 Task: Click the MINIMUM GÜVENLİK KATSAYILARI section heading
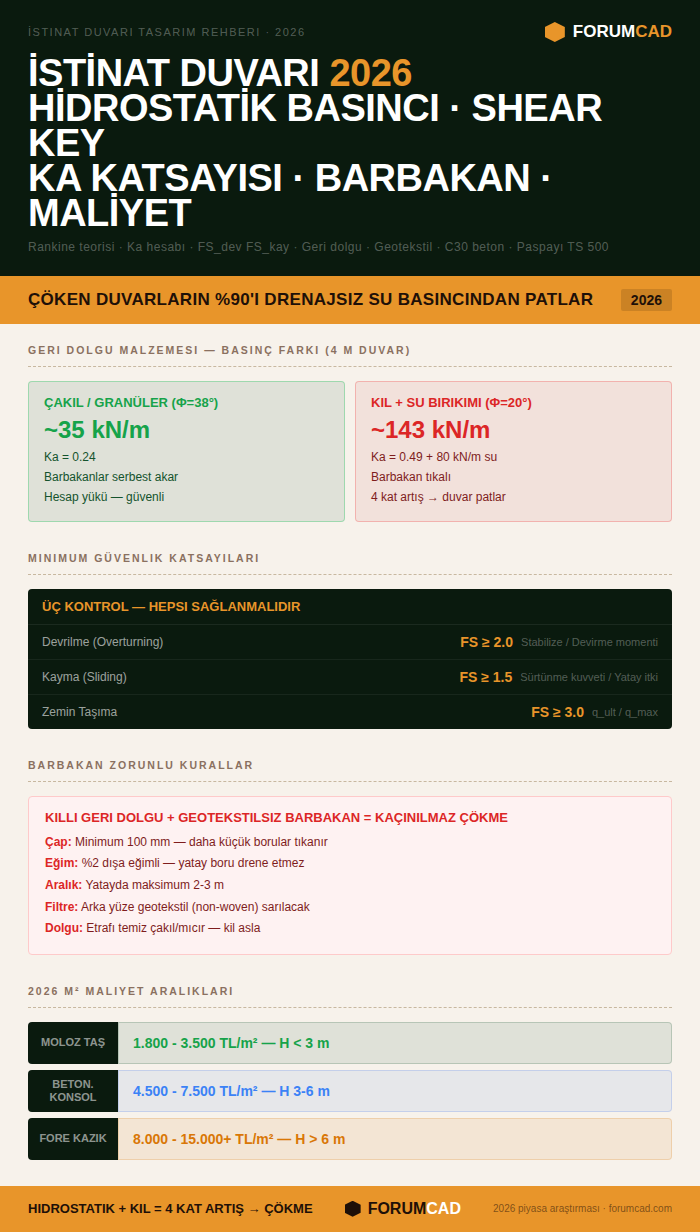[x=144, y=558]
